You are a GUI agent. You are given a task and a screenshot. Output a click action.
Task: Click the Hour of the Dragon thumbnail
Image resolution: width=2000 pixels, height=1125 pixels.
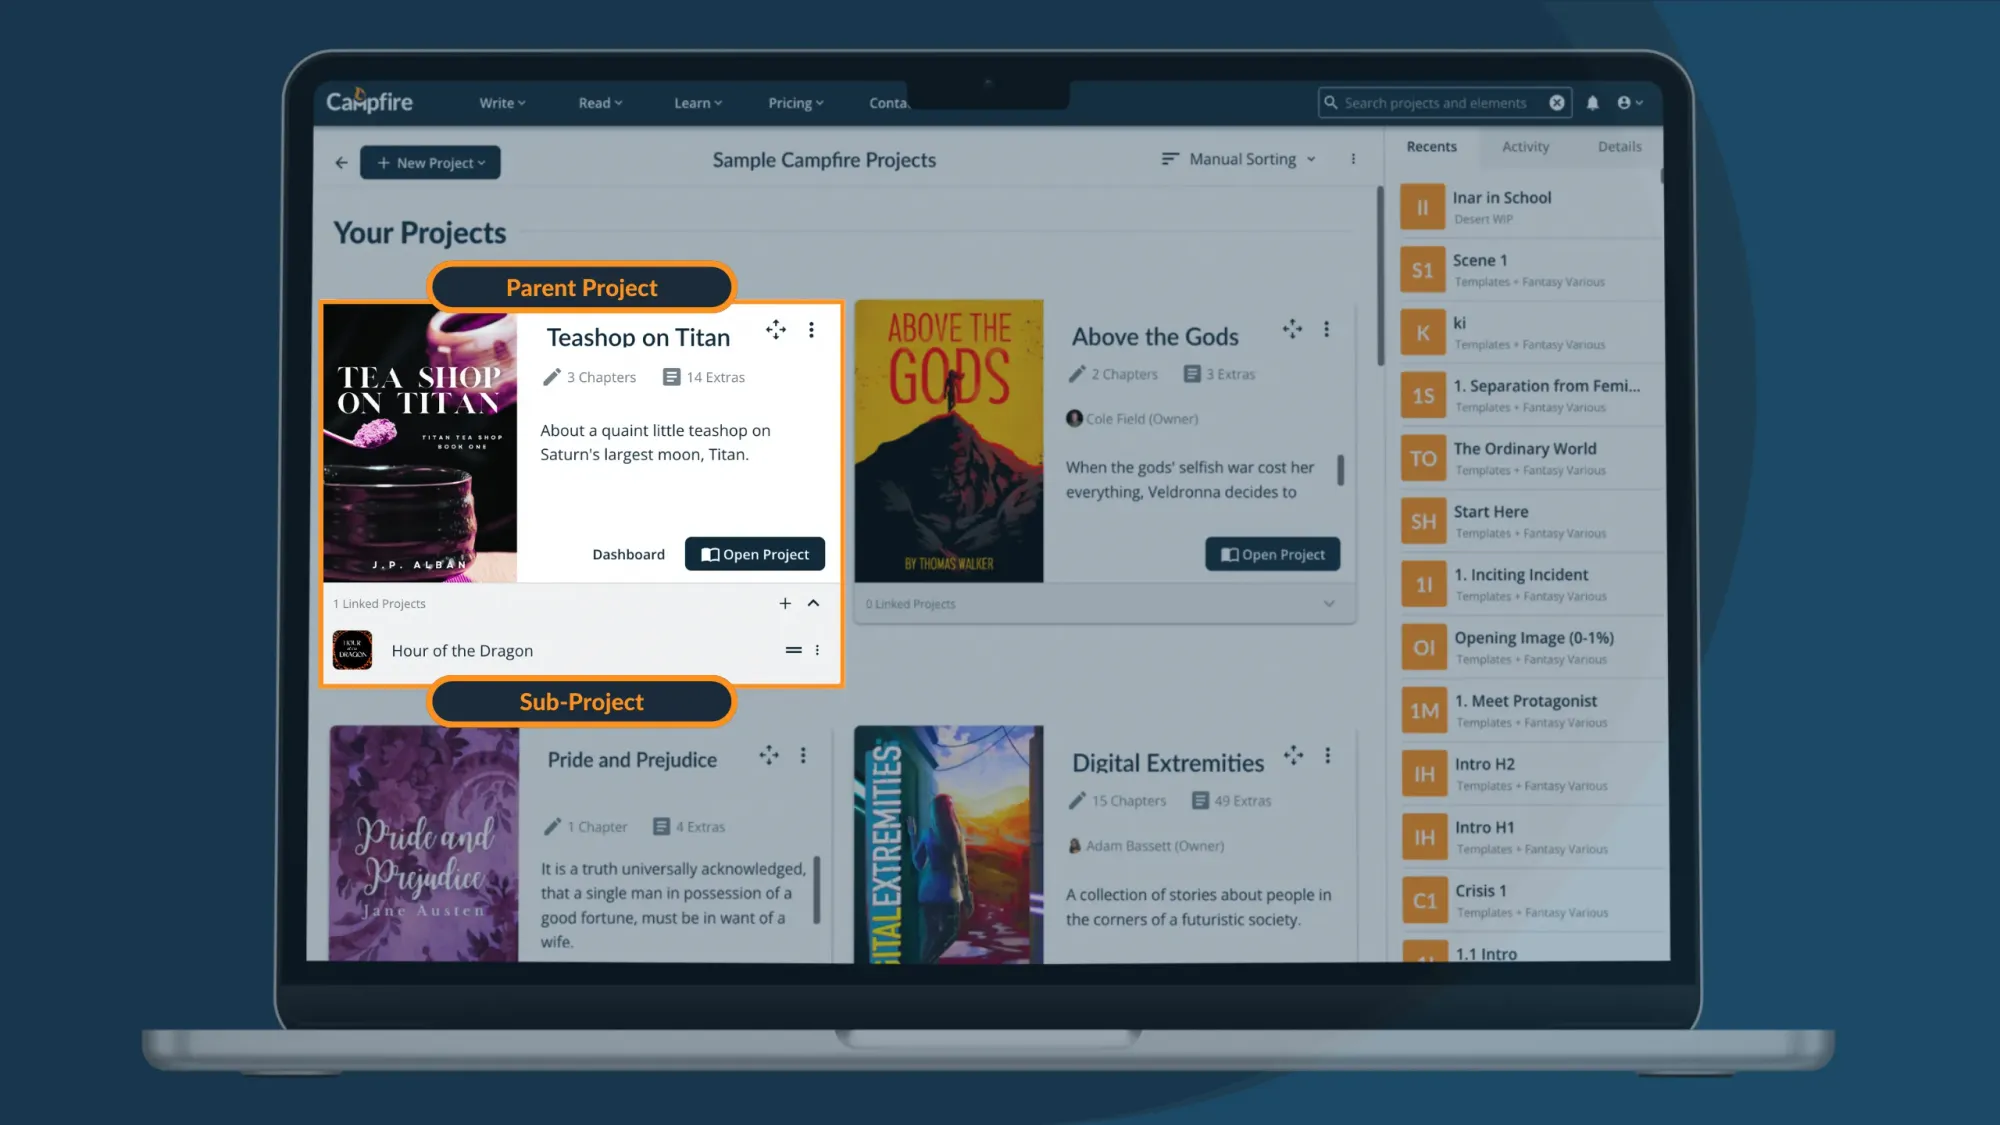pyautogui.click(x=352, y=650)
